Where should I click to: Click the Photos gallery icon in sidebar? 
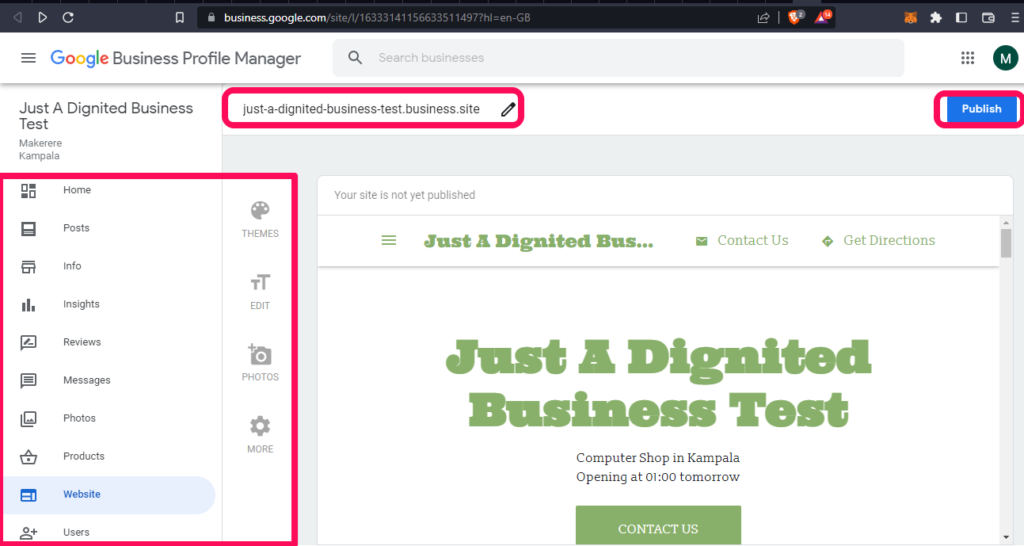(x=28, y=419)
